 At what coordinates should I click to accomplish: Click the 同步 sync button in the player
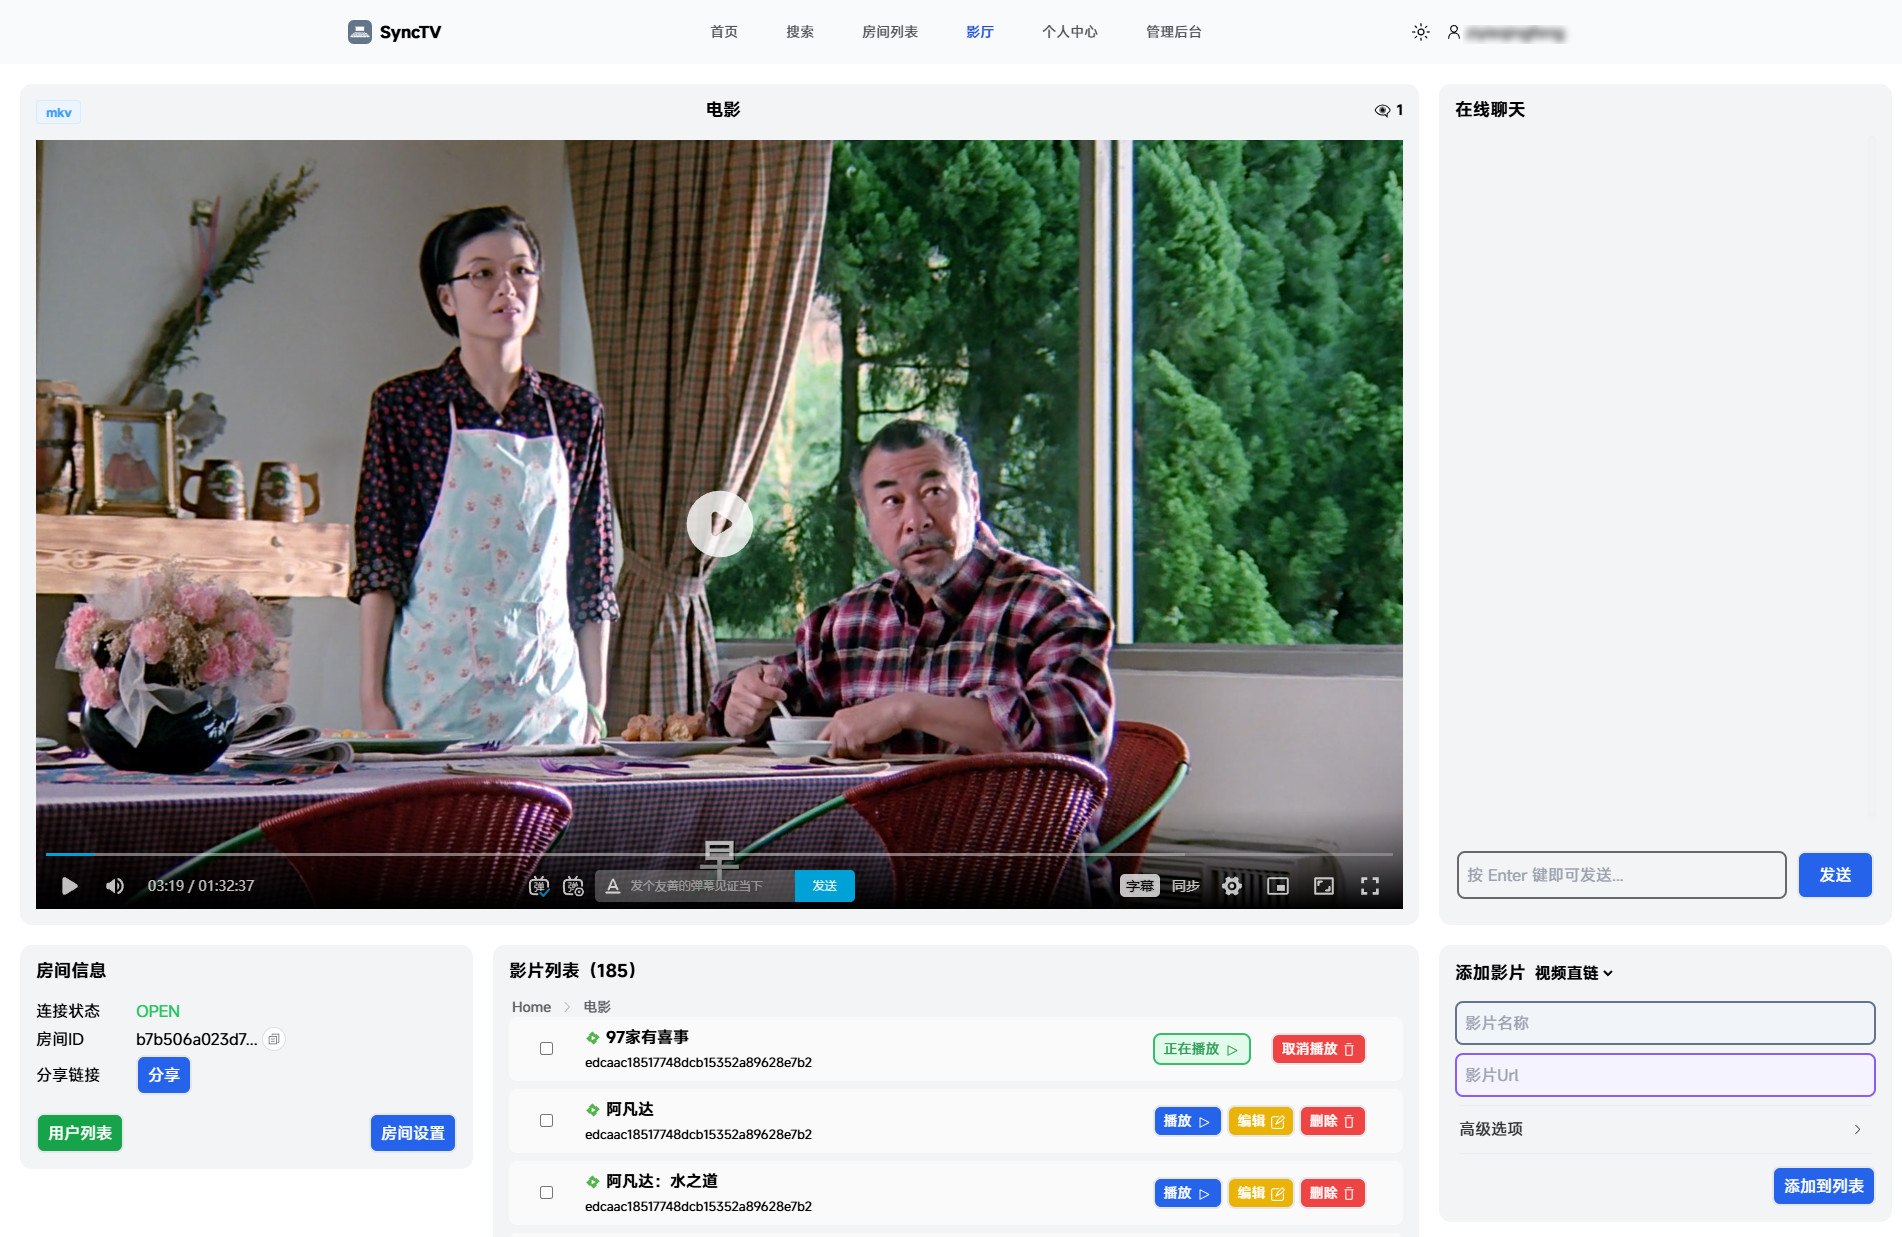pos(1186,886)
